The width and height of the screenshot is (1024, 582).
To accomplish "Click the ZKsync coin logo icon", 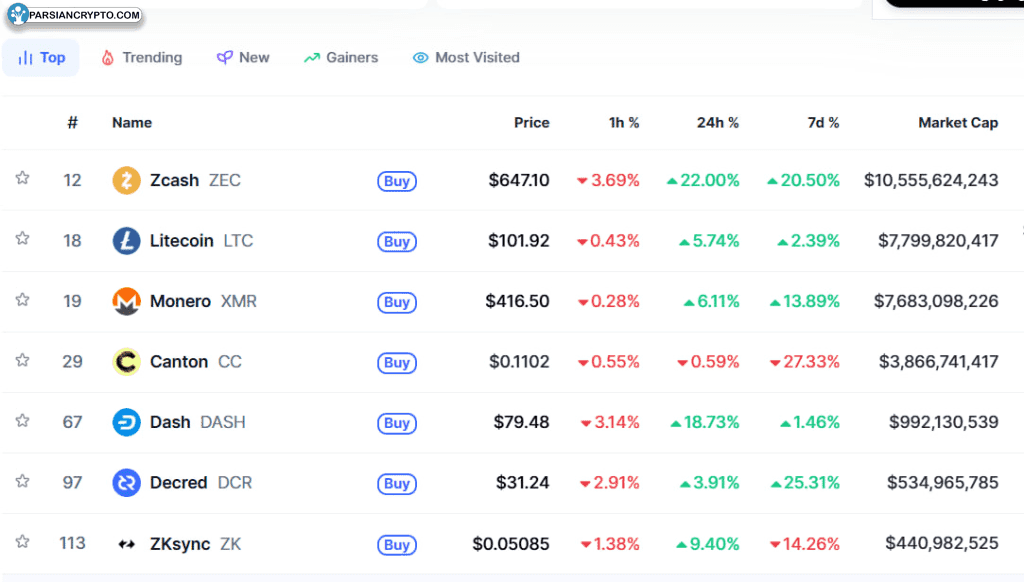I will click(x=126, y=544).
